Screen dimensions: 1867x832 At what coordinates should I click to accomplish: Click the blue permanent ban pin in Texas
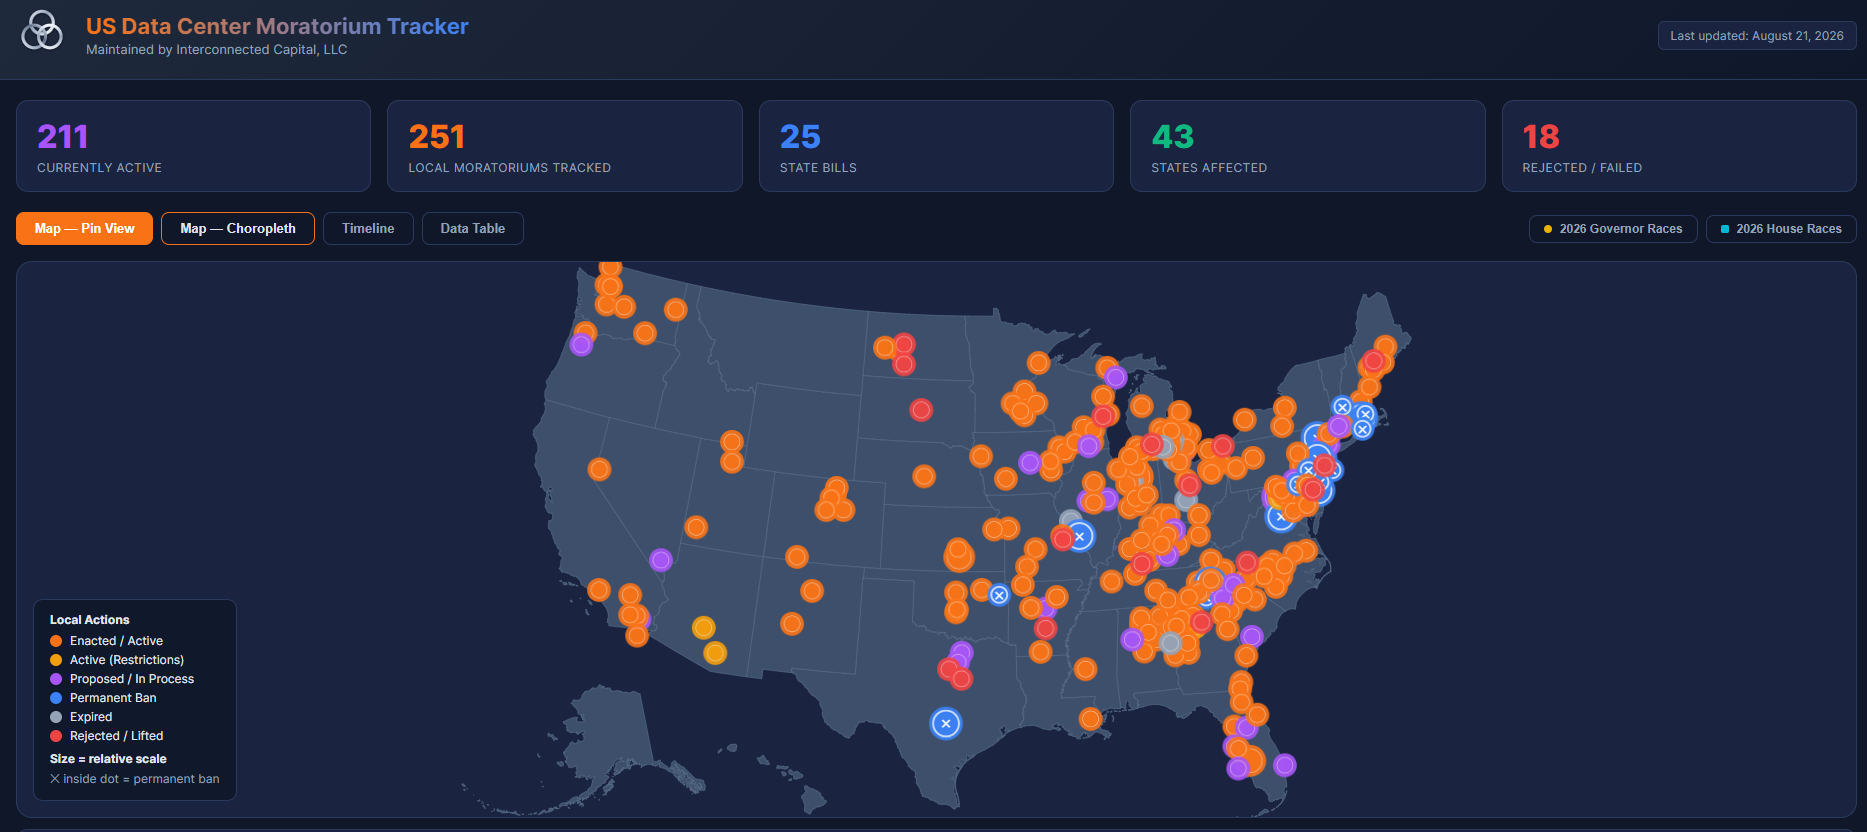[x=946, y=723]
